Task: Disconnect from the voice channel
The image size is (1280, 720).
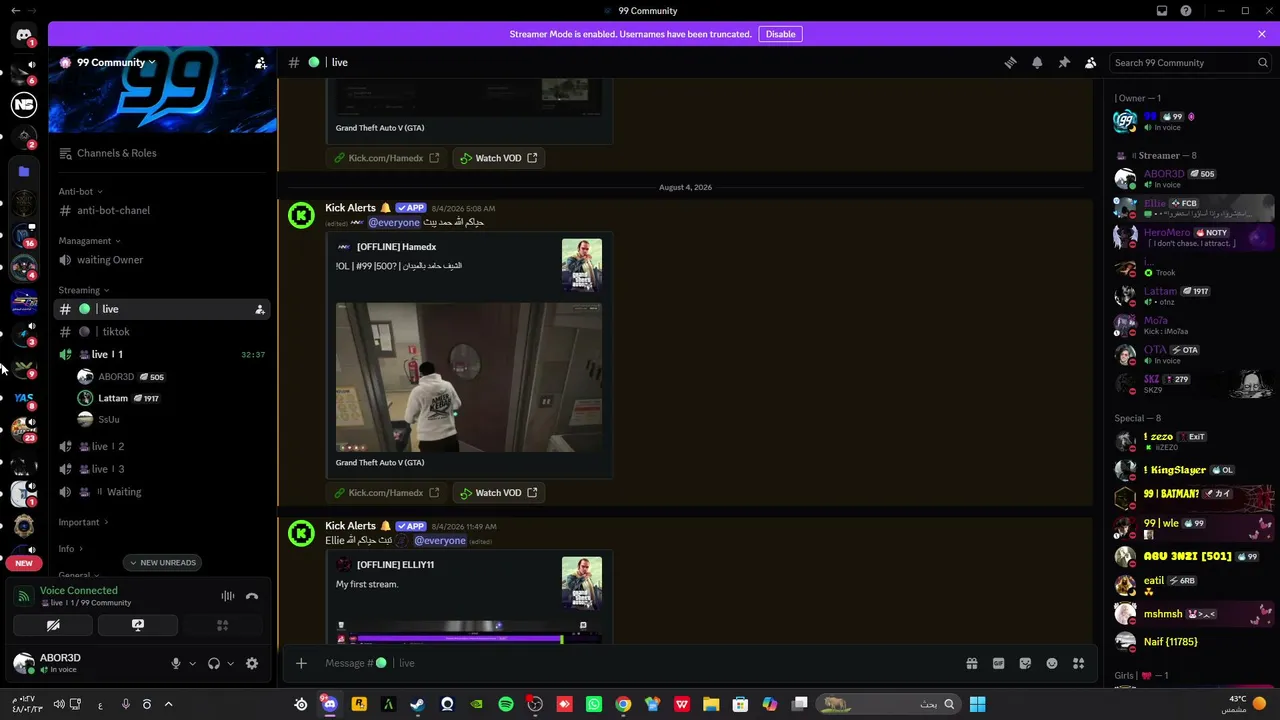Action: pyautogui.click(x=252, y=596)
